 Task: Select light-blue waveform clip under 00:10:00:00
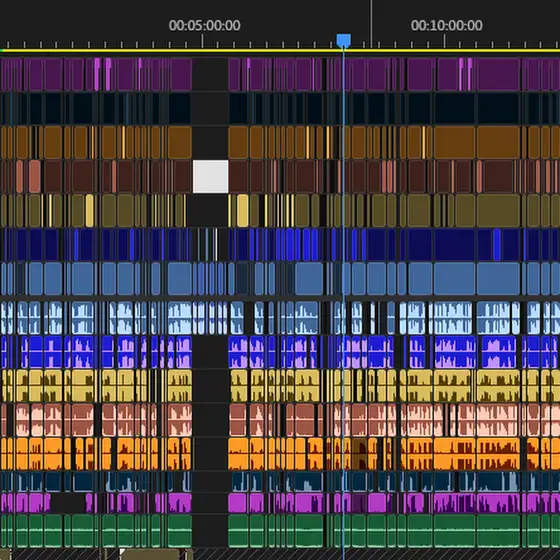[x=452, y=318]
